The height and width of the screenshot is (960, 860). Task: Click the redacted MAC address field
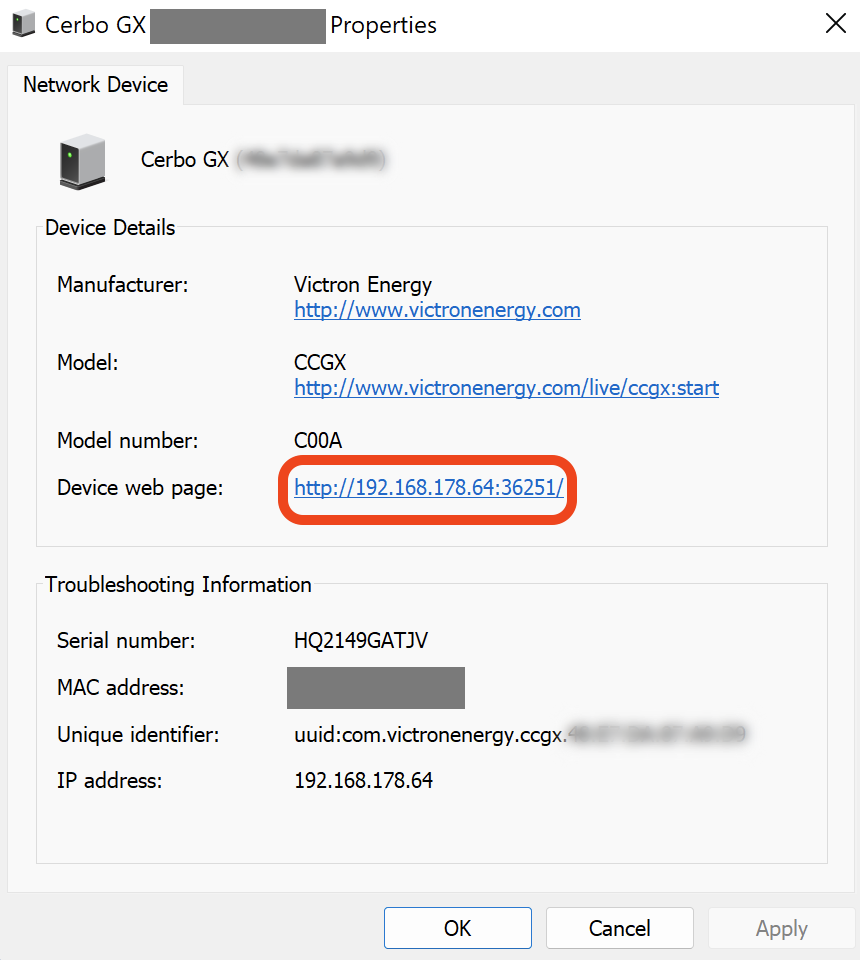click(x=375, y=688)
